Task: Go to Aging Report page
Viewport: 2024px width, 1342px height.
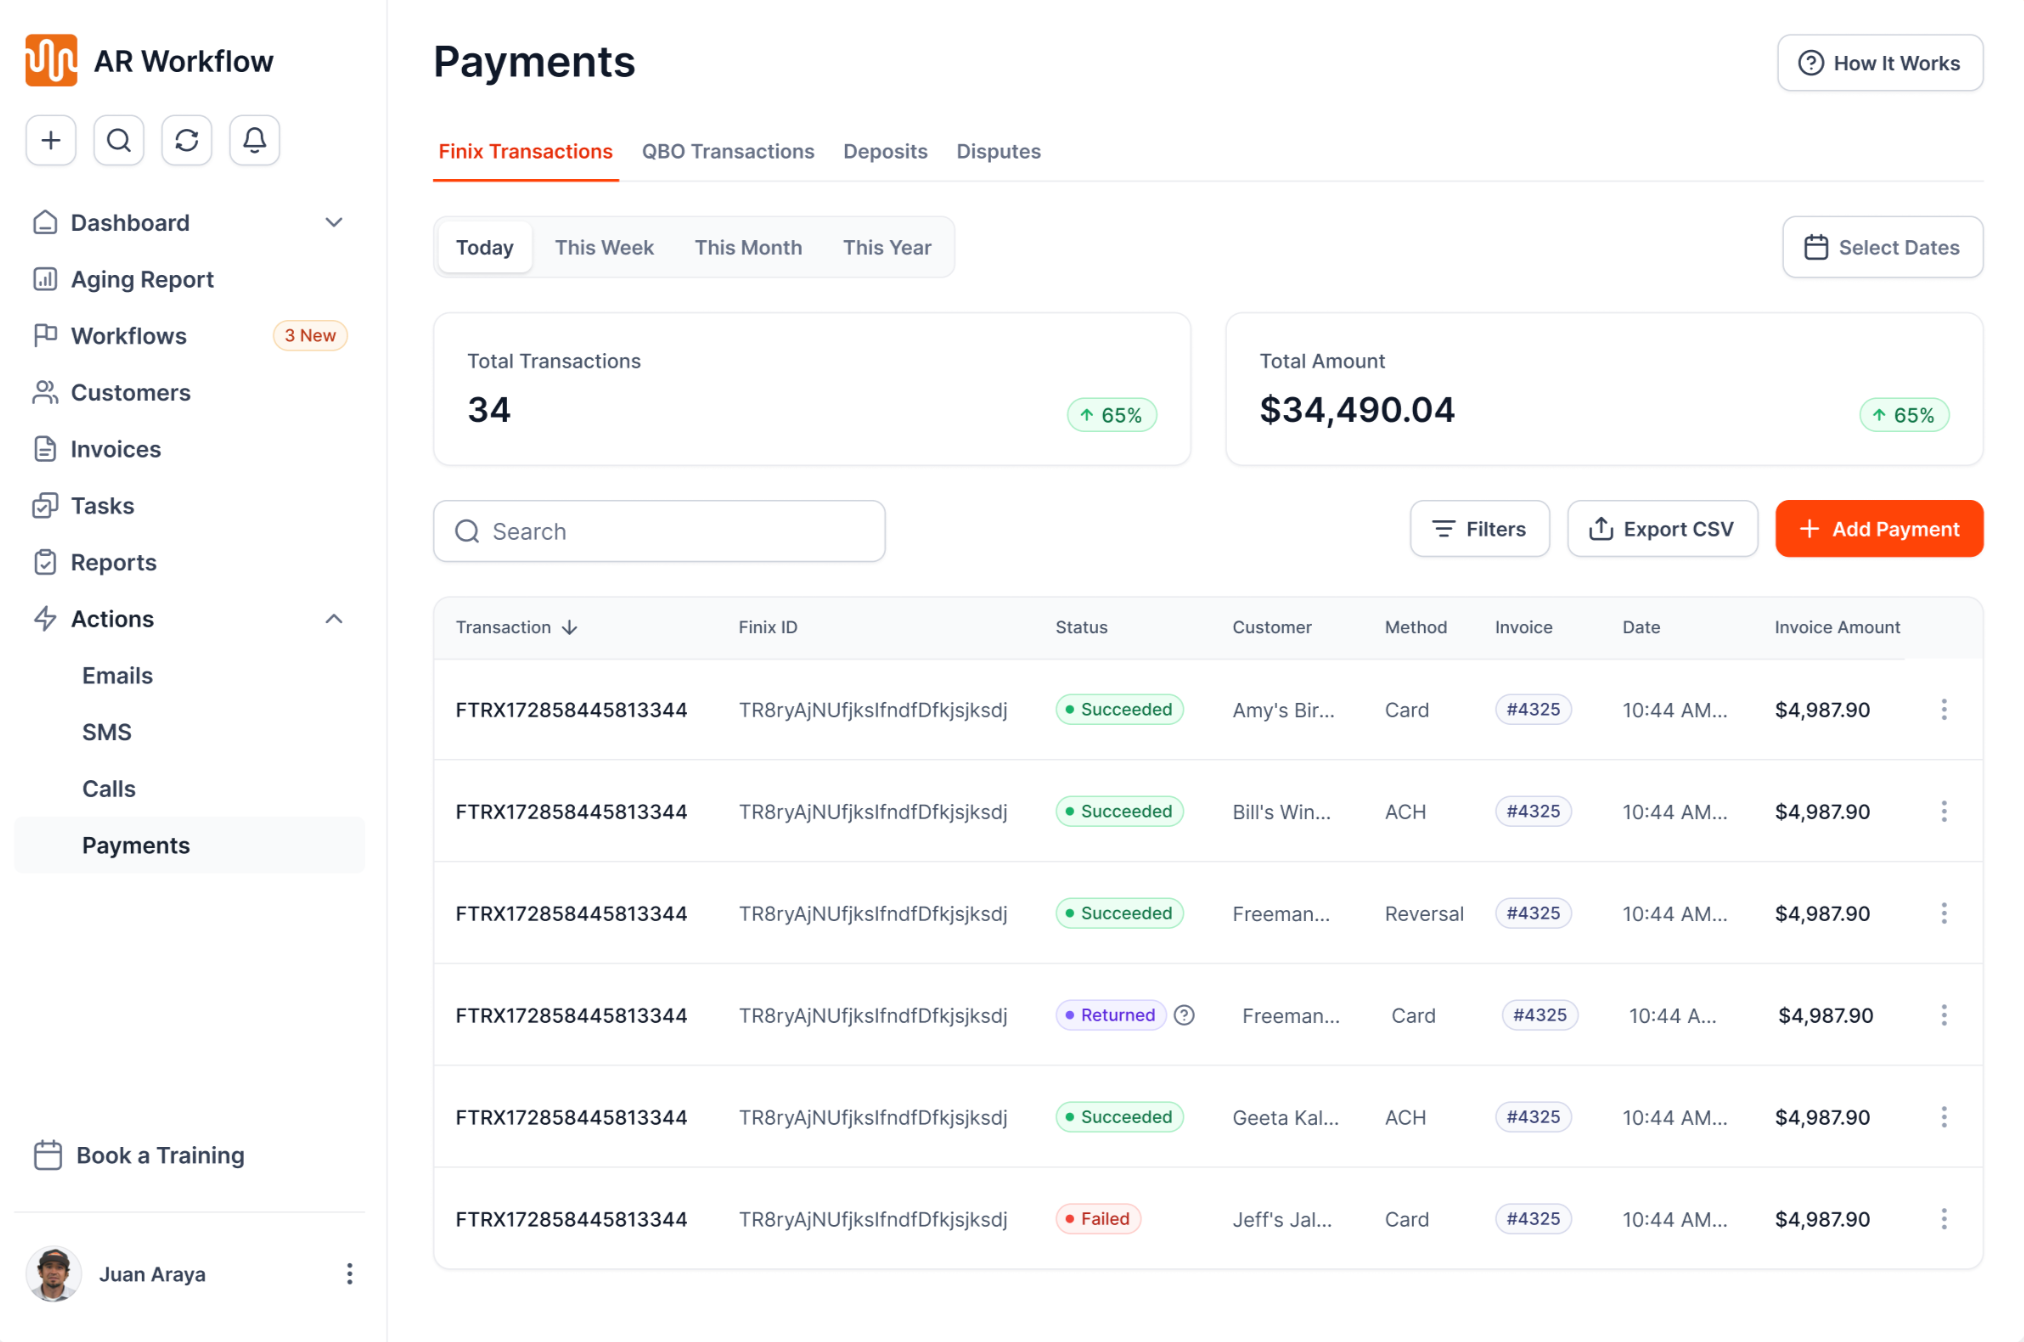Action: [x=142, y=279]
